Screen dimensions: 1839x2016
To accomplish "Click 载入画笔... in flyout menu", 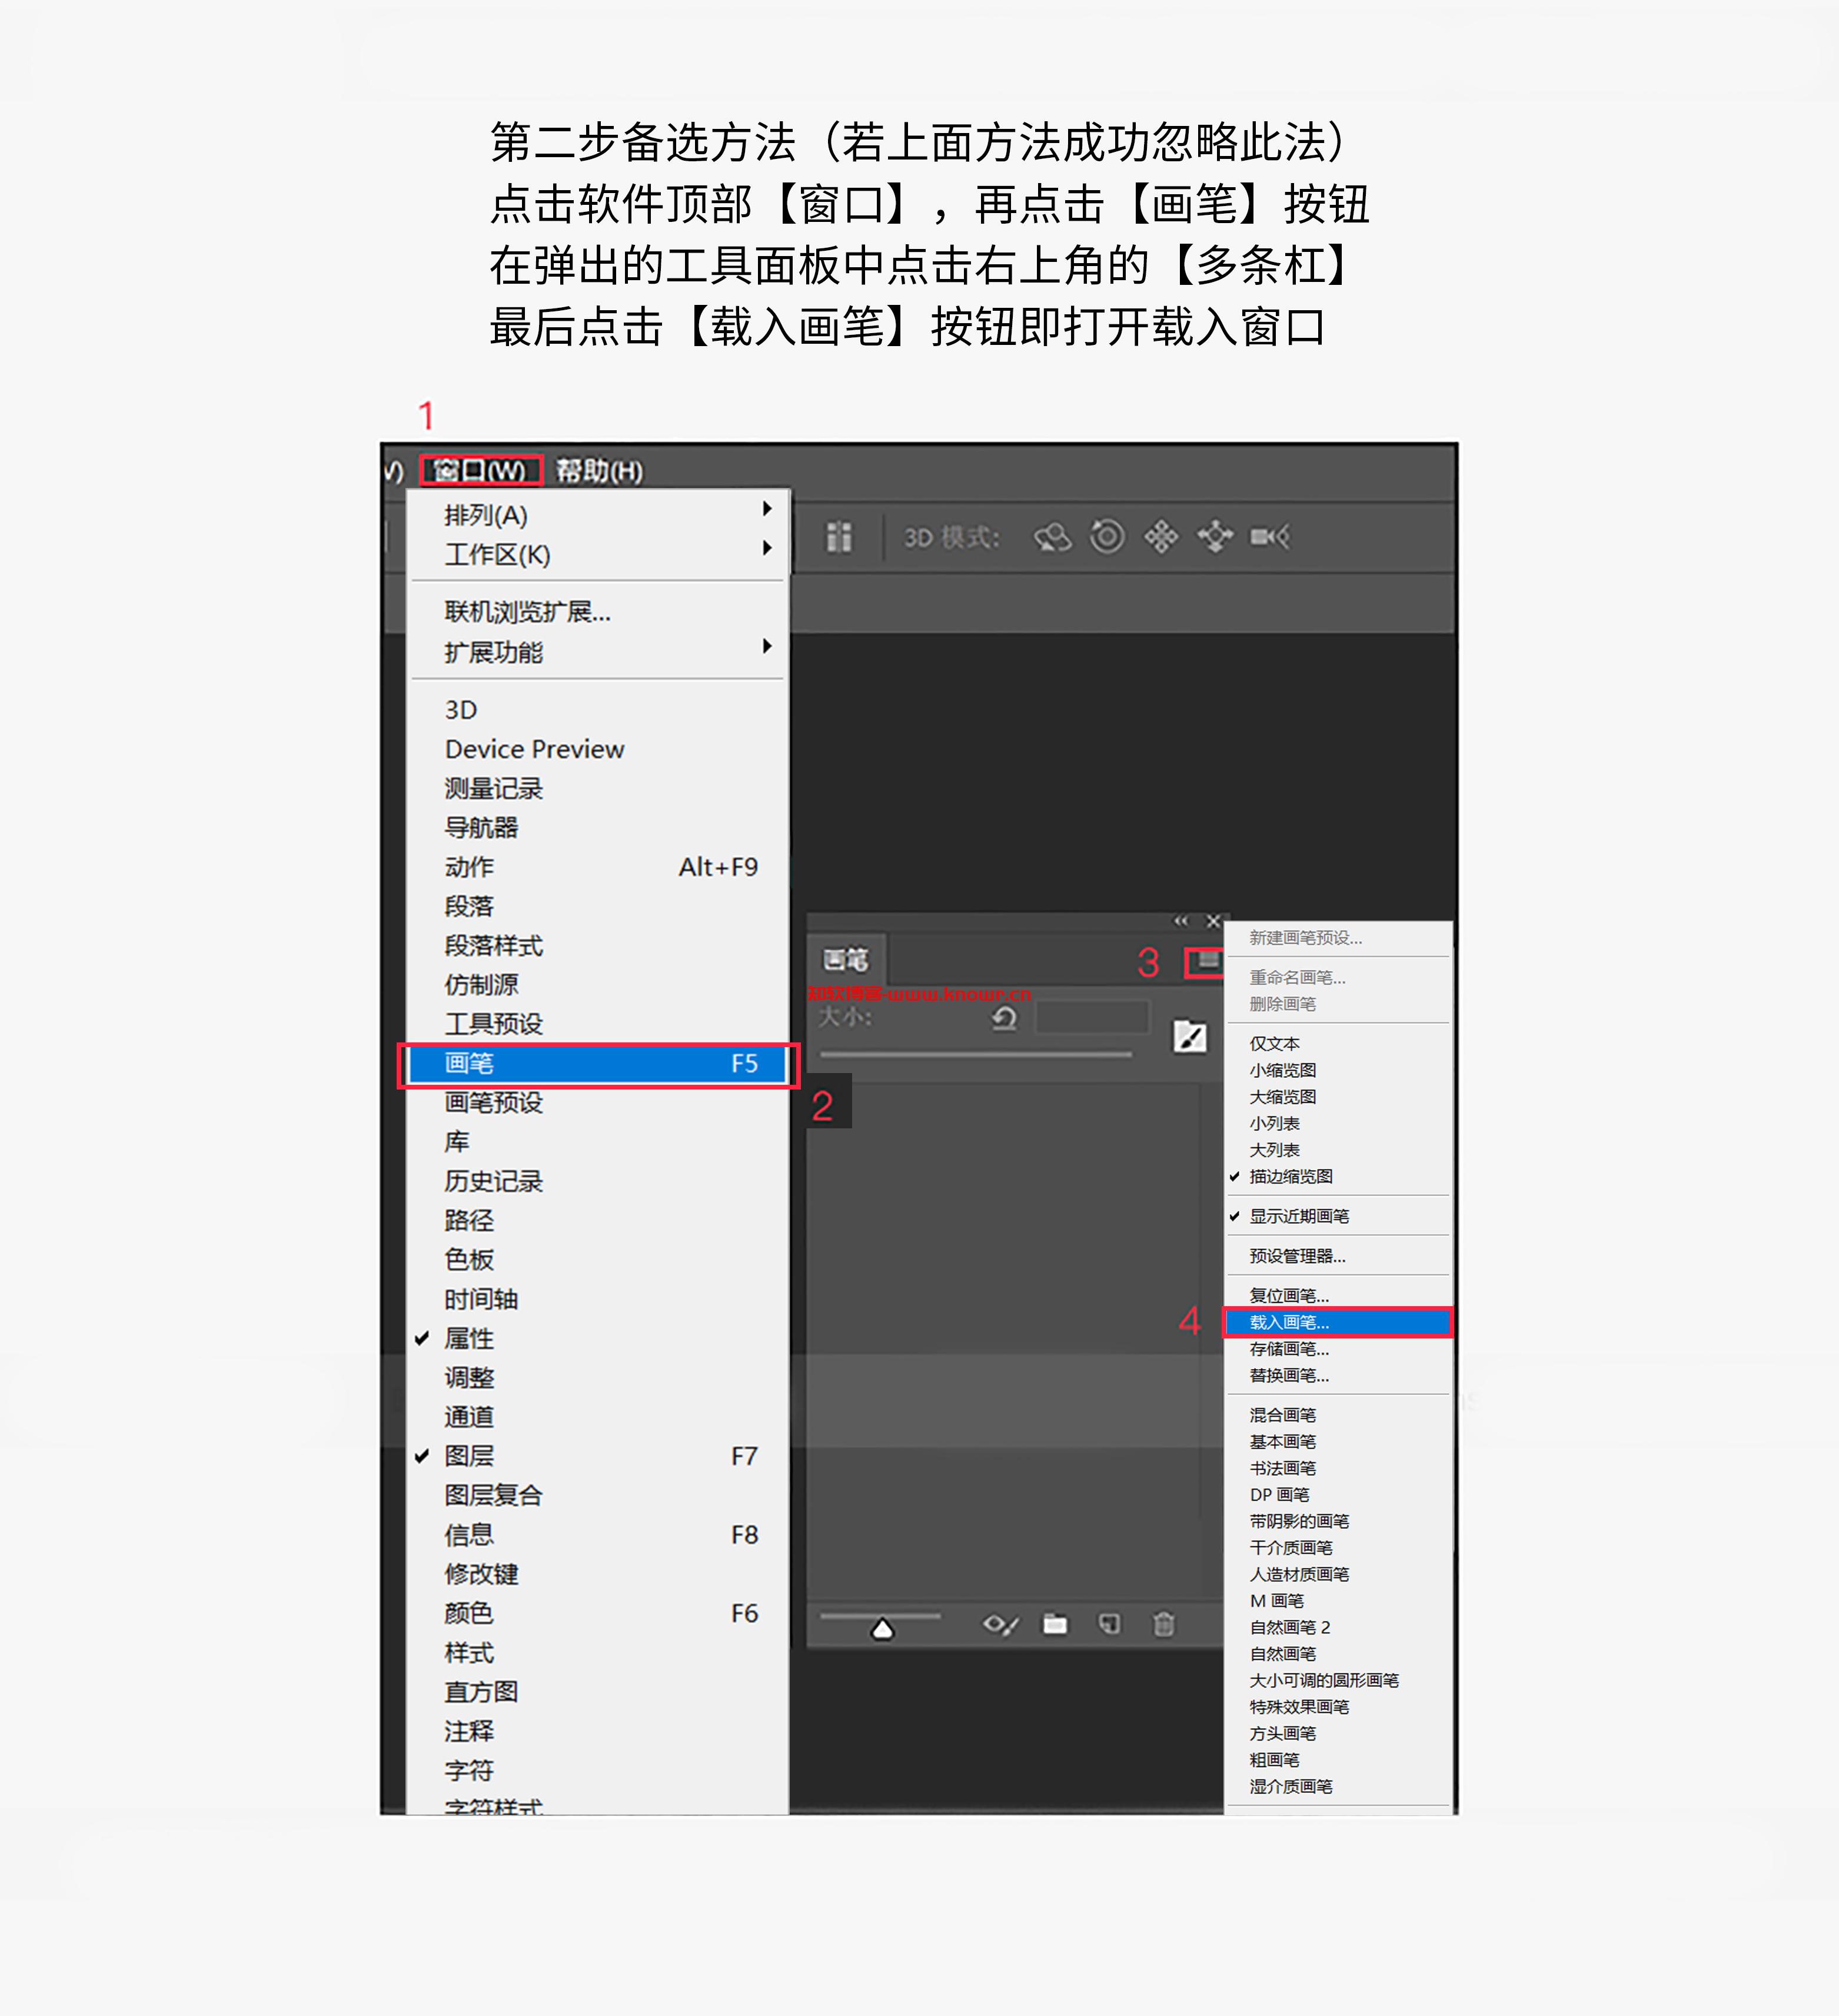I will click(1338, 1322).
